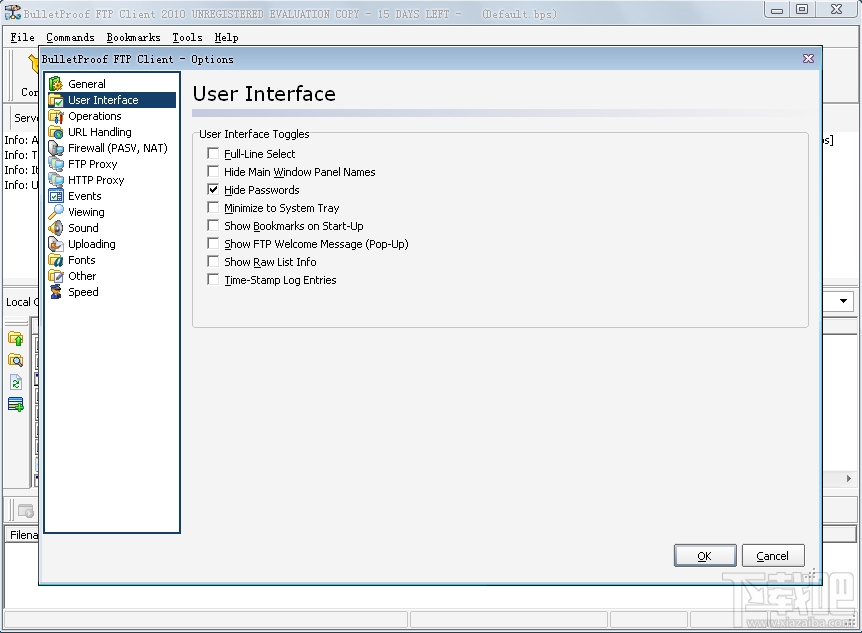Image resolution: width=862 pixels, height=633 pixels.
Task: Click the up-directory folder icon
Action: [18, 338]
